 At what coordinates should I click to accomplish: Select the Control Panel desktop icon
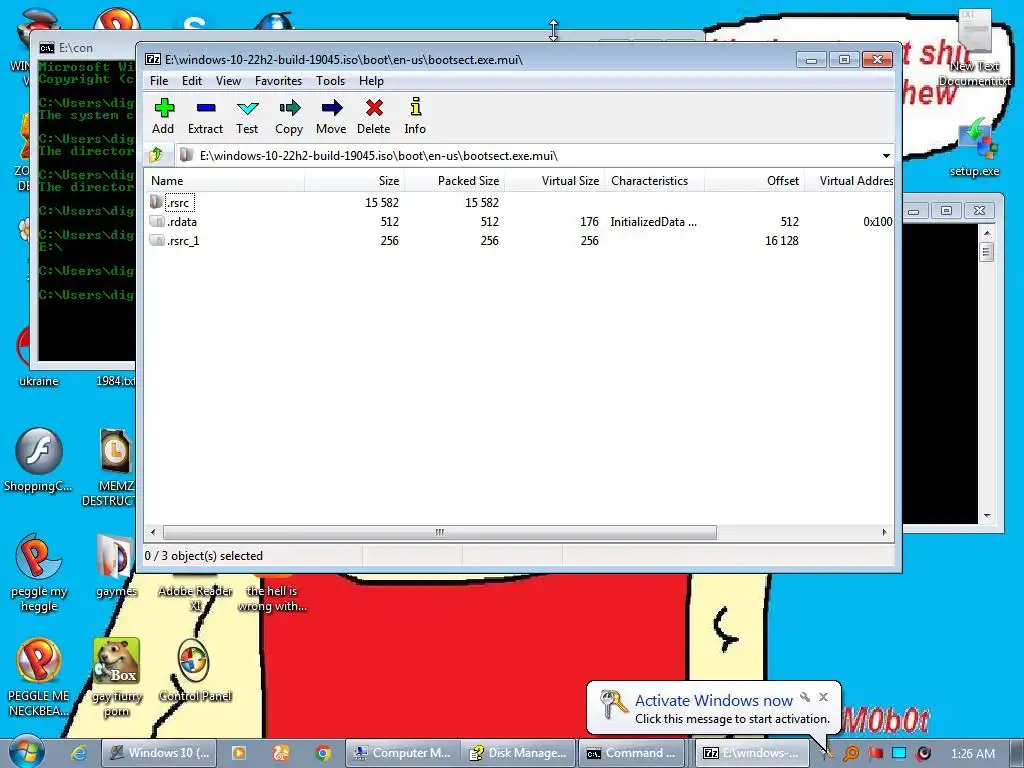pos(195,671)
